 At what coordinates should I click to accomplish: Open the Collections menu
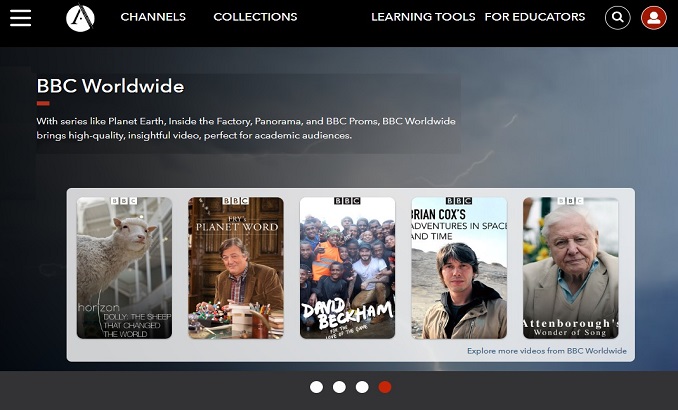coord(255,17)
